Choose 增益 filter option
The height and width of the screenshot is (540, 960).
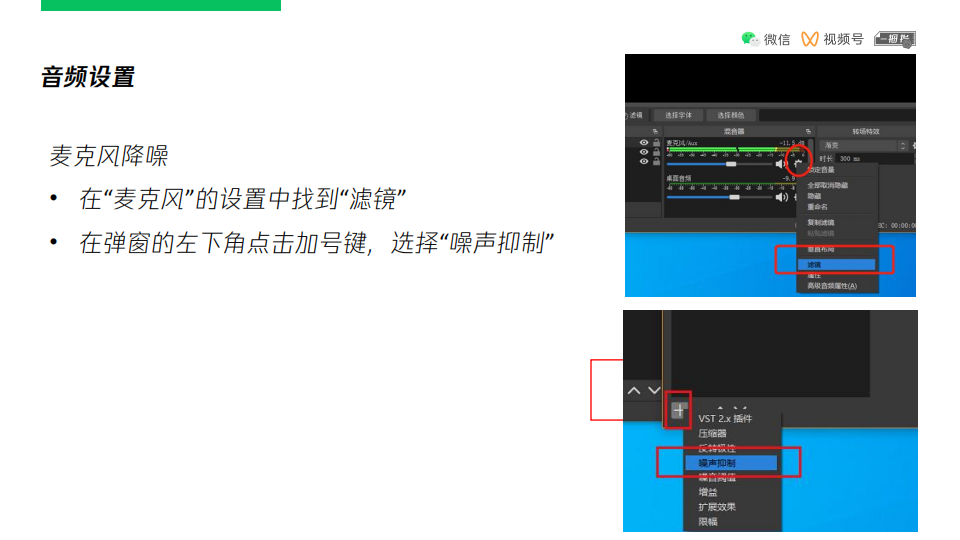pyautogui.click(x=708, y=492)
